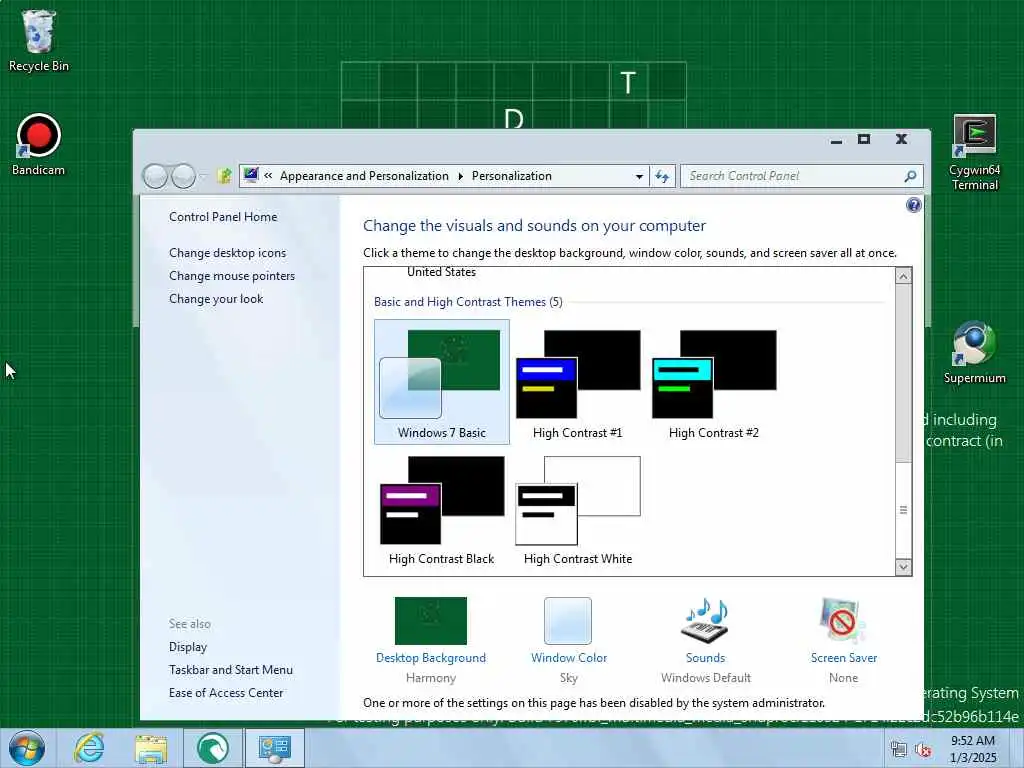Open Taskbar and Start Menu link

[231, 669]
